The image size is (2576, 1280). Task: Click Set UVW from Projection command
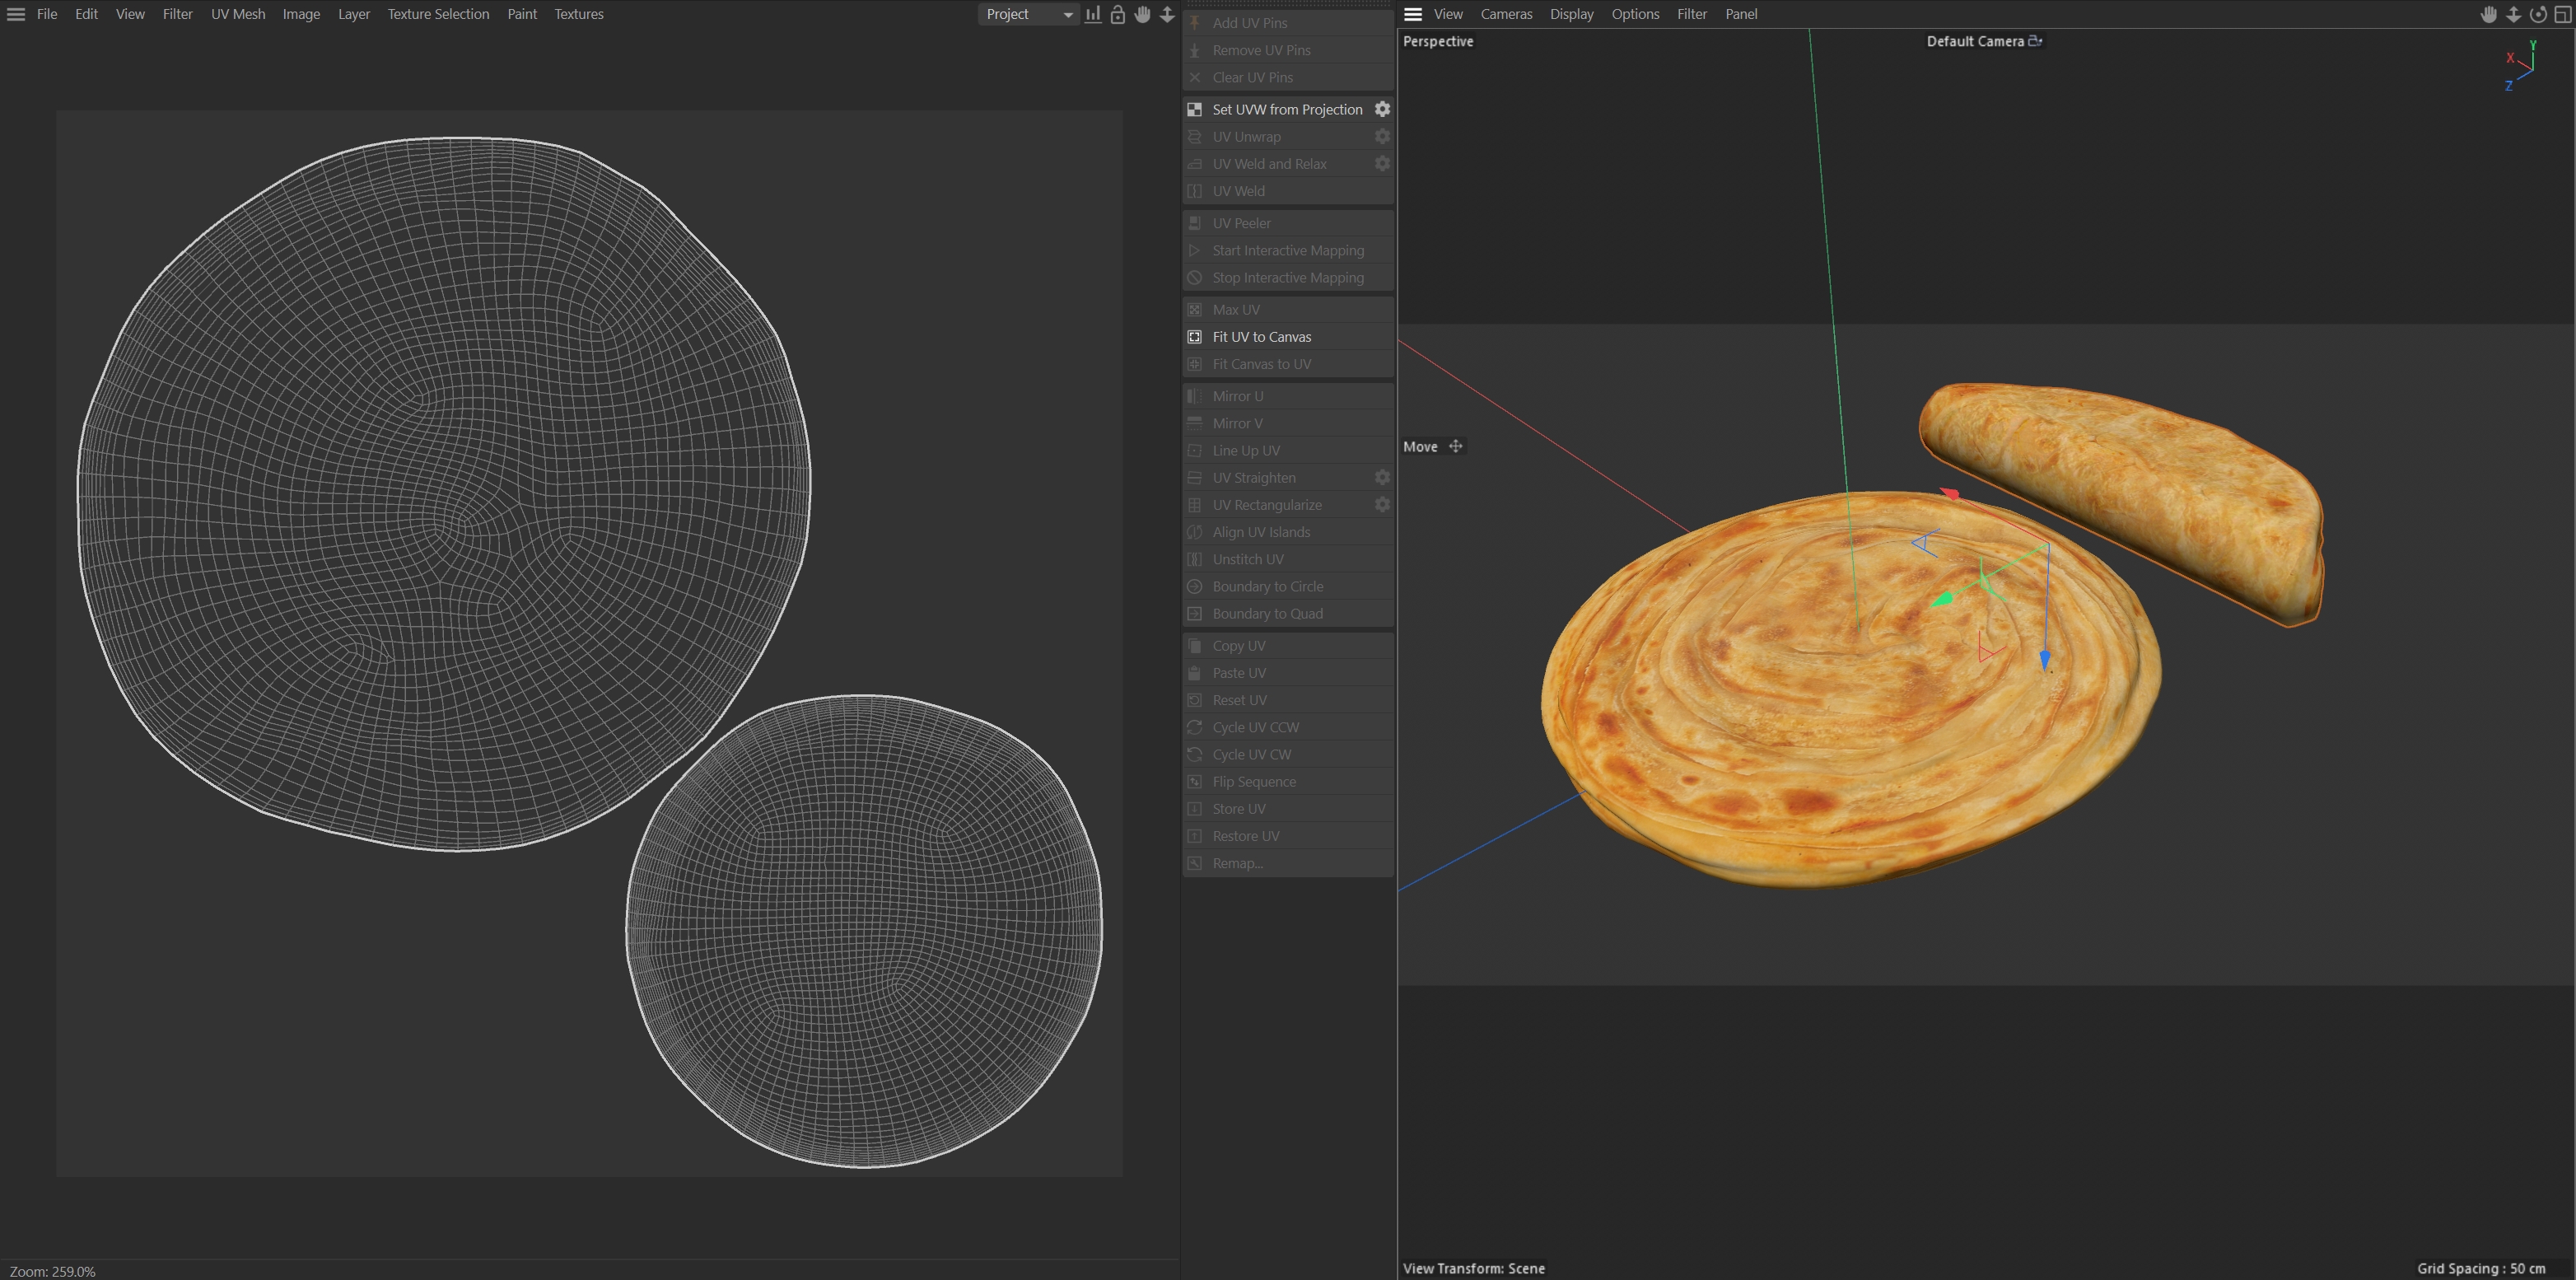click(x=1287, y=109)
